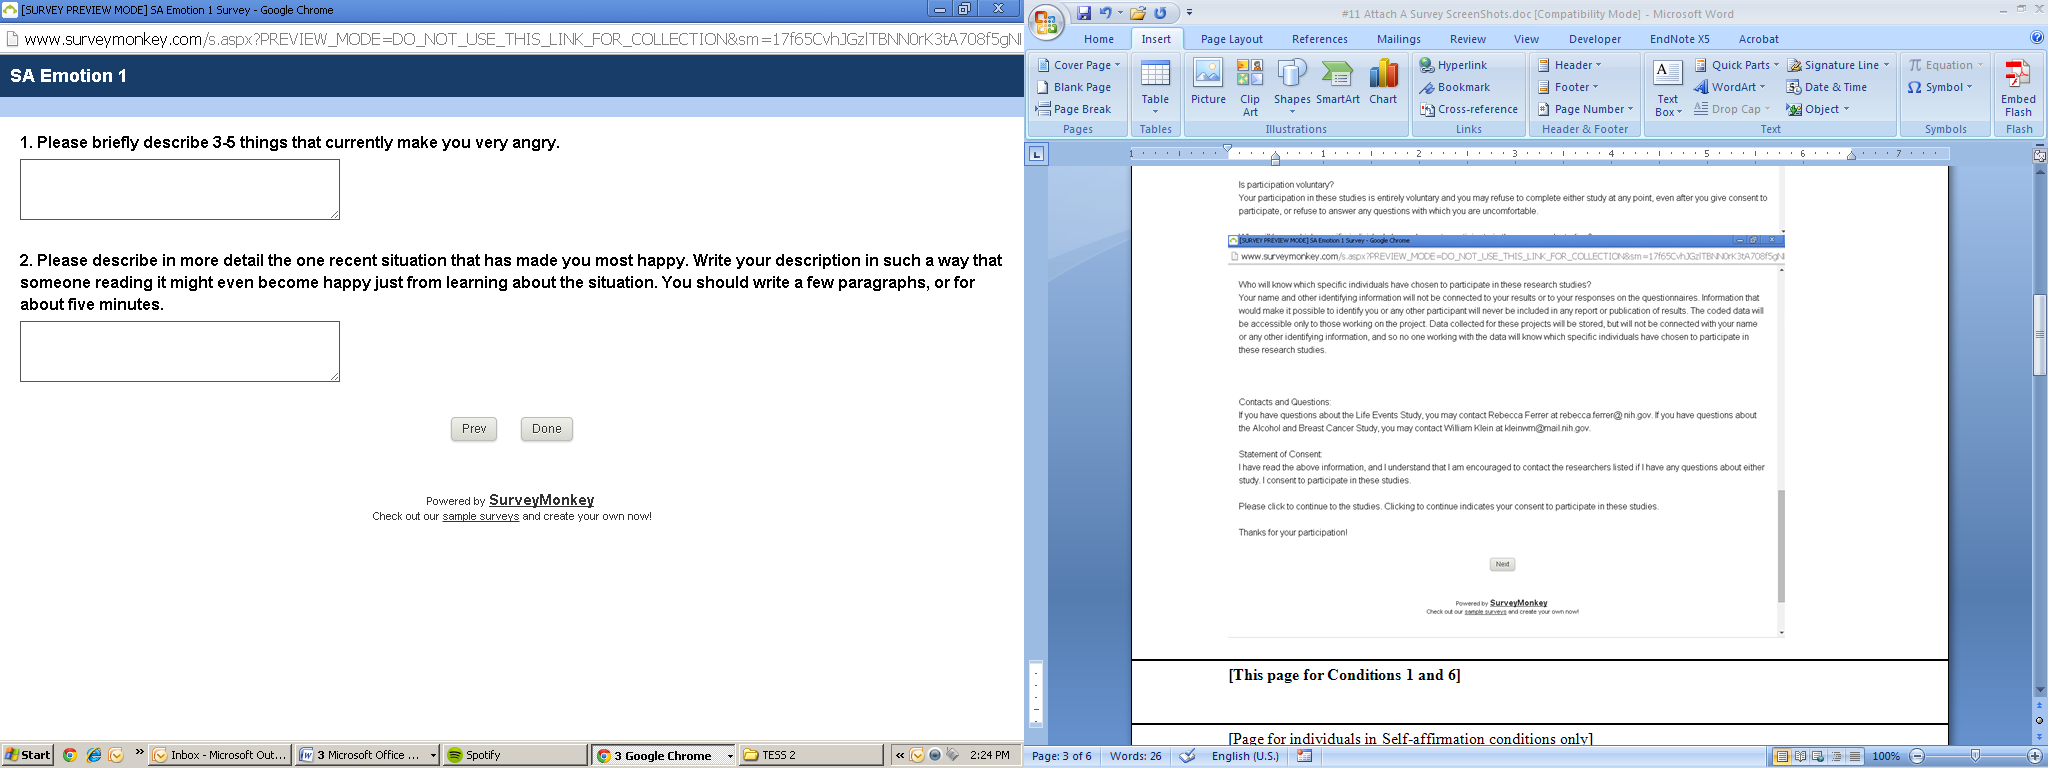This screenshot has width=2048, height=768.
Task: Switch Word to Web Layout view
Action: point(1818,756)
